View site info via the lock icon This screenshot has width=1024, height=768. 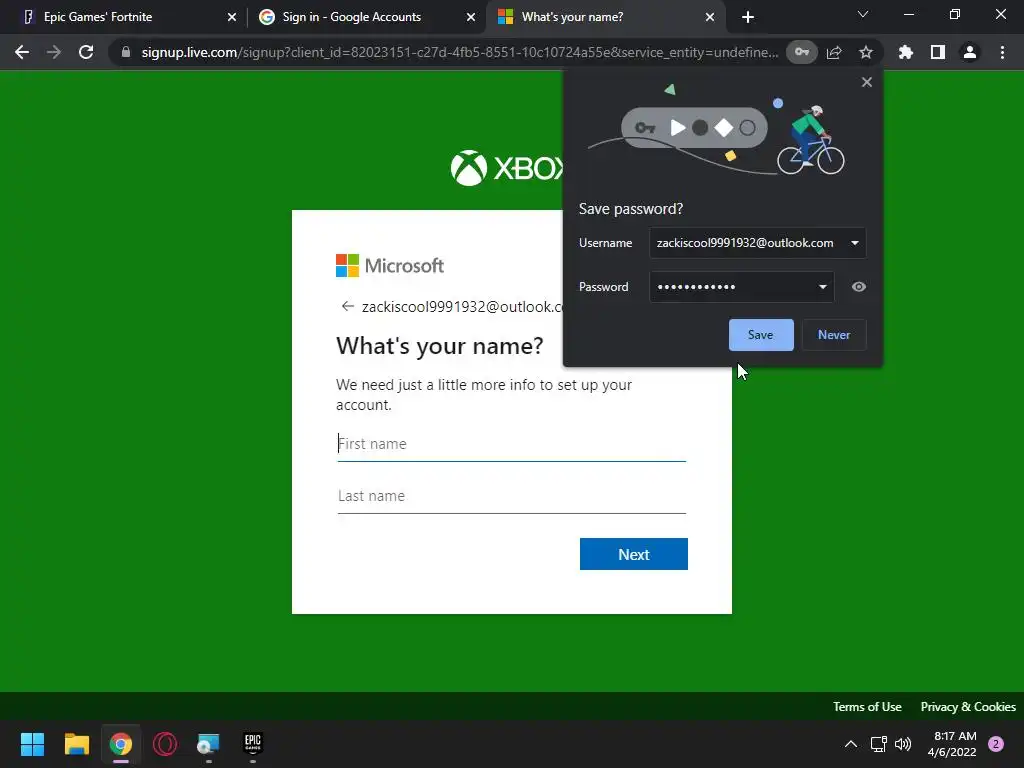click(125, 52)
